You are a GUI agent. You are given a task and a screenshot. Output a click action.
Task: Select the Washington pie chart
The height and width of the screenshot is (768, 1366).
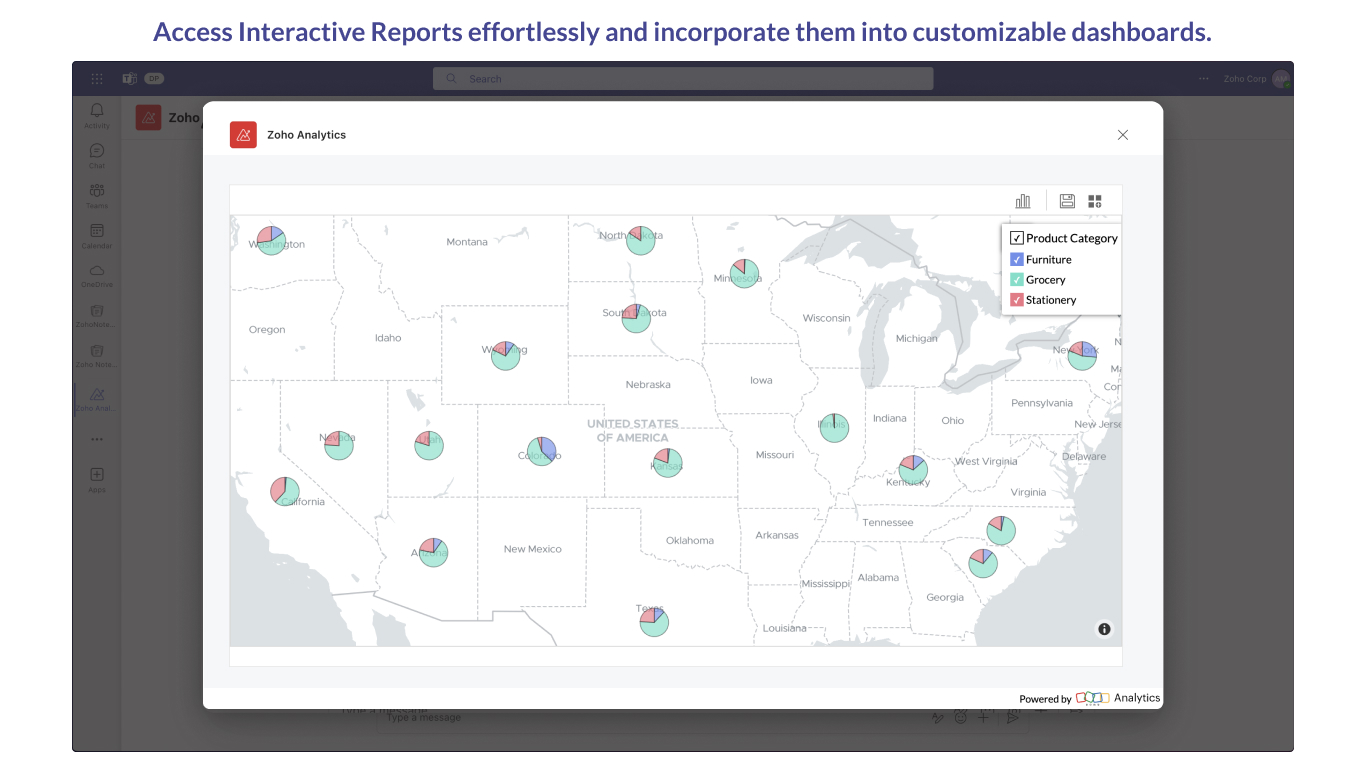271,240
